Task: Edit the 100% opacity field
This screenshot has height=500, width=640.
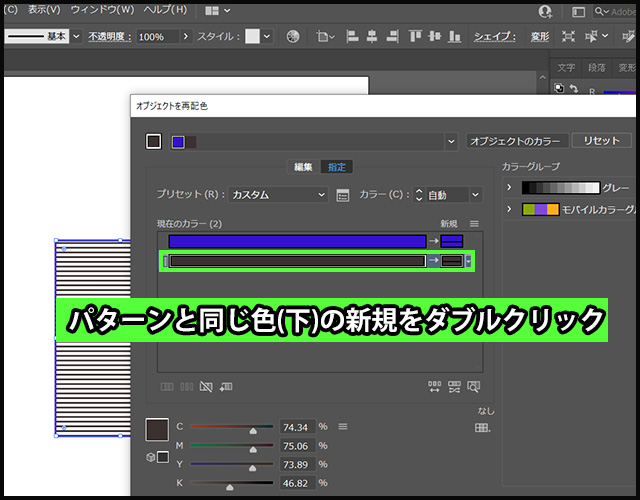Action: click(157, 37)
